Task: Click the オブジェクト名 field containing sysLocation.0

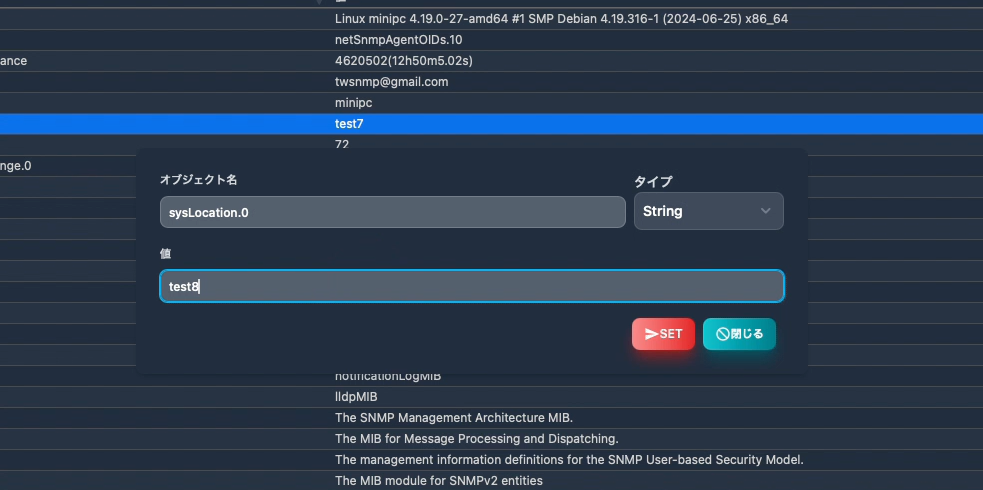Action: coord(392,212)
